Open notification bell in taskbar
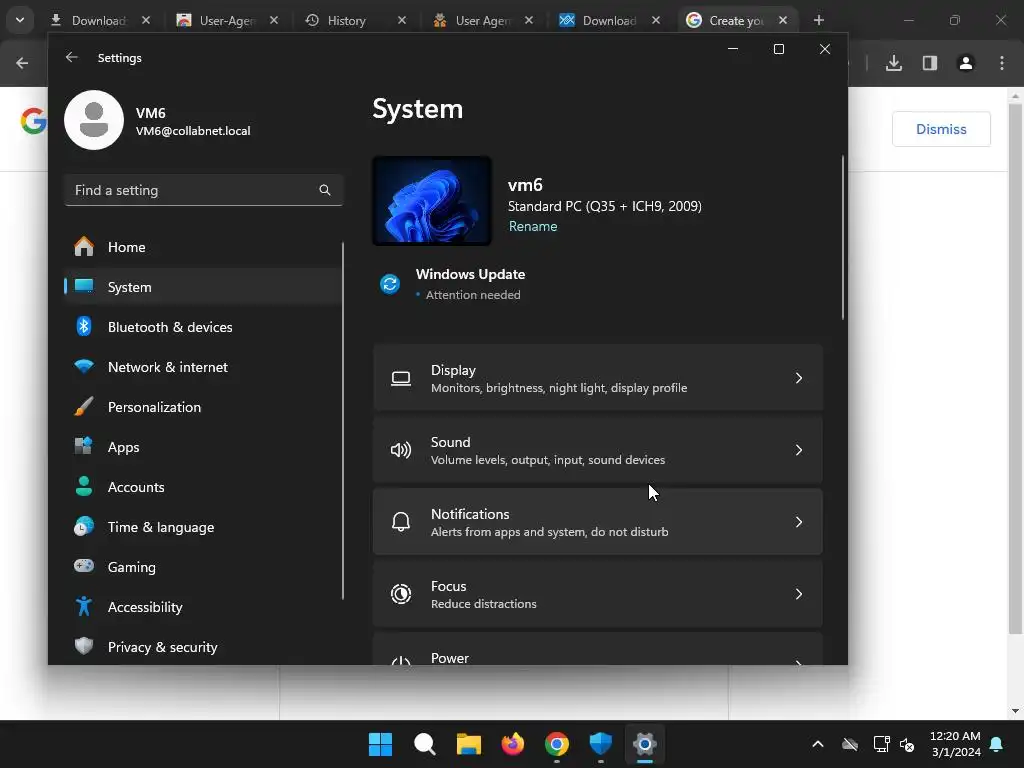This screenshot has width=1024, height=768. tap(997, 744)
